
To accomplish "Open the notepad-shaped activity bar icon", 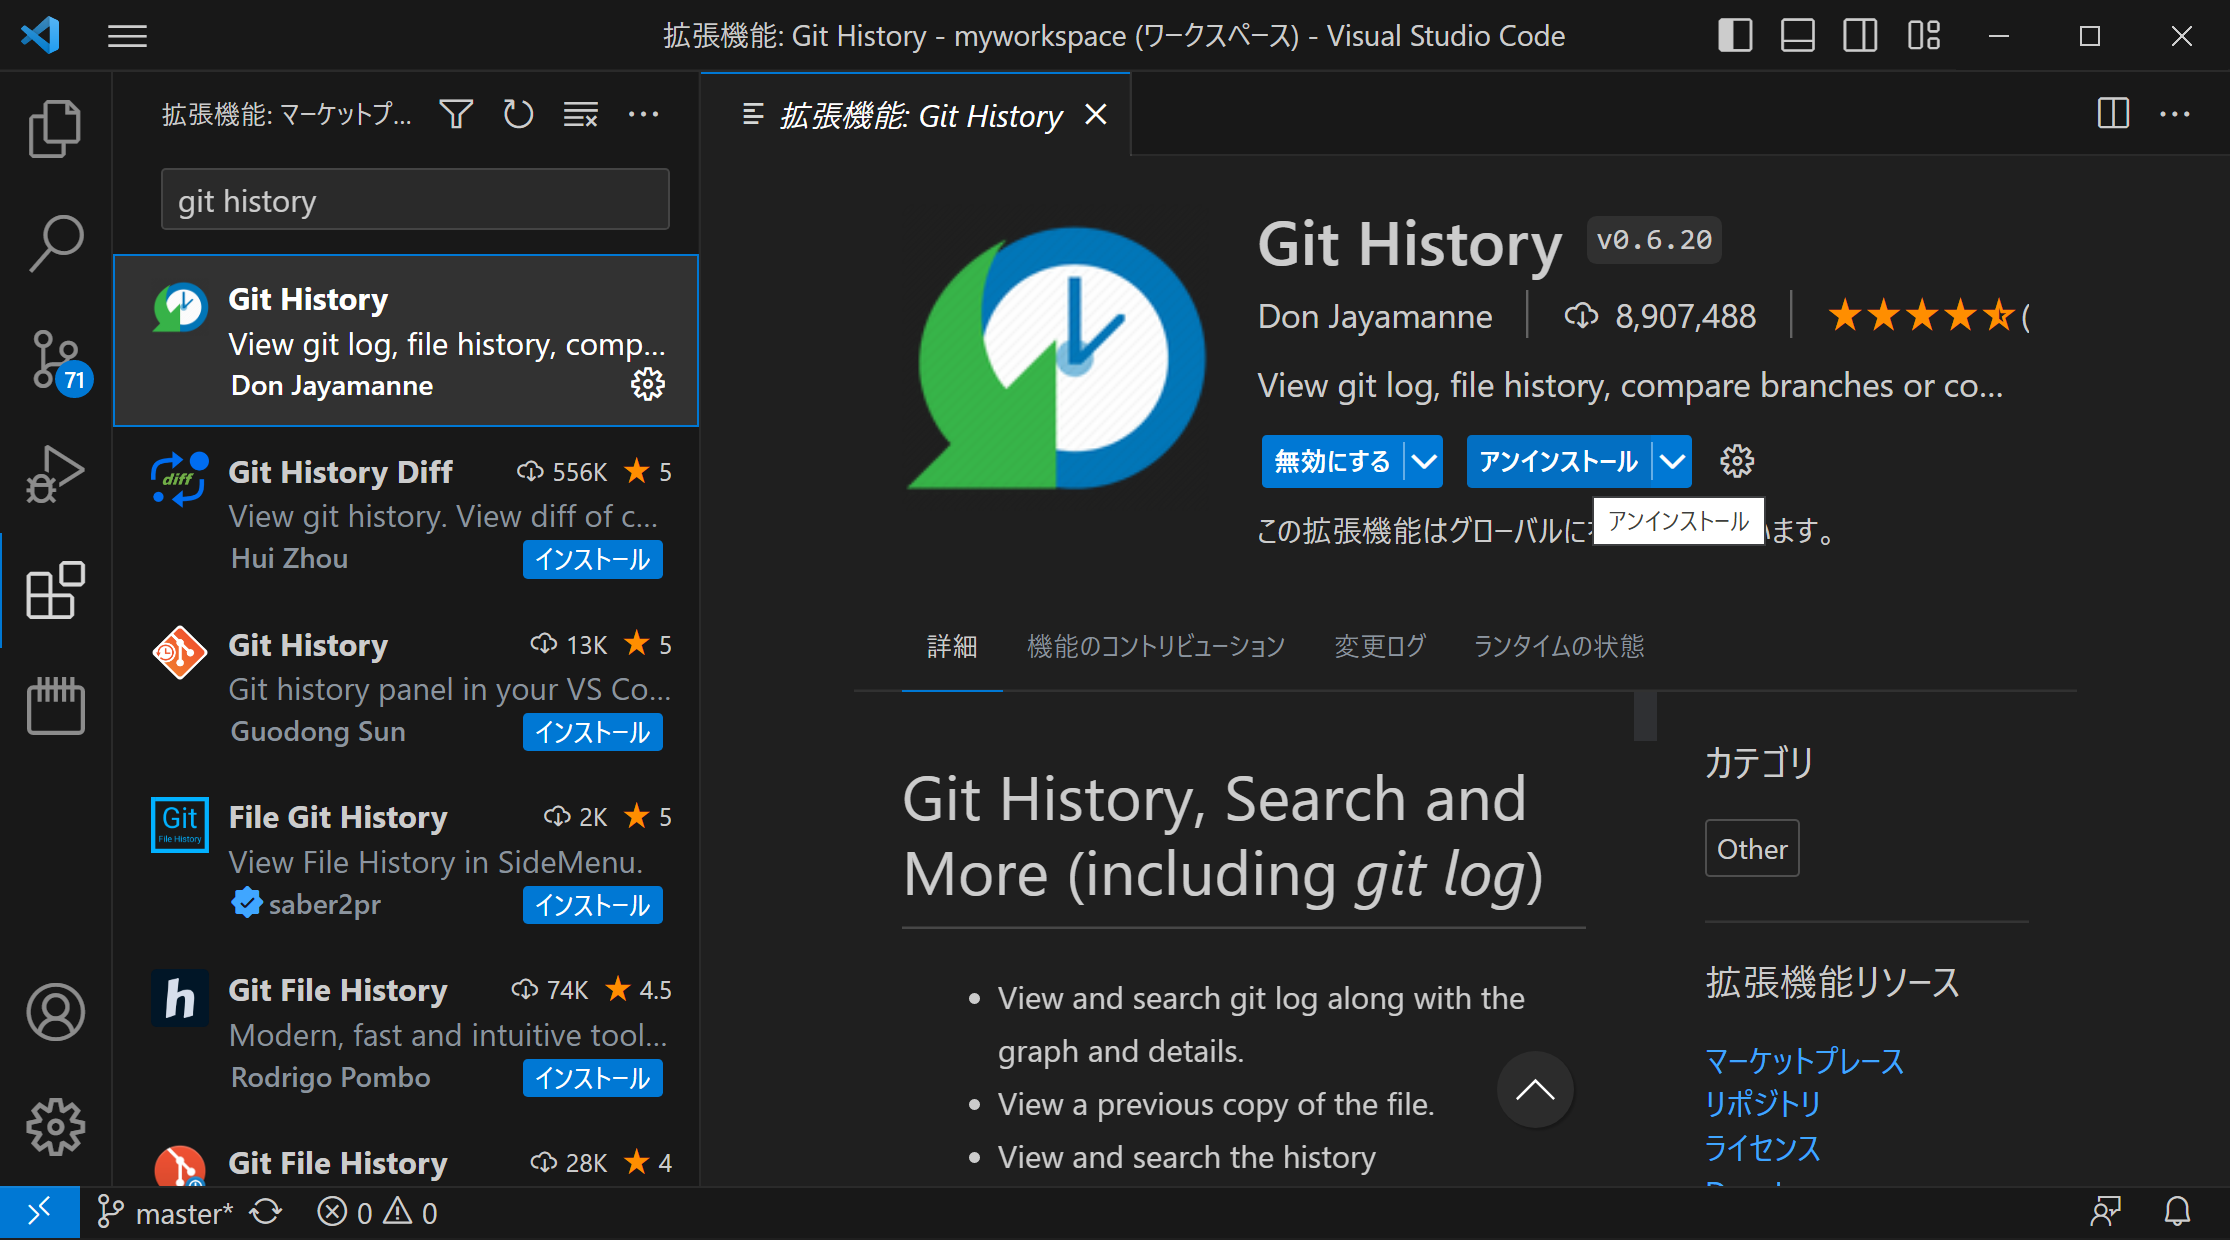I will tap(55, 706).
